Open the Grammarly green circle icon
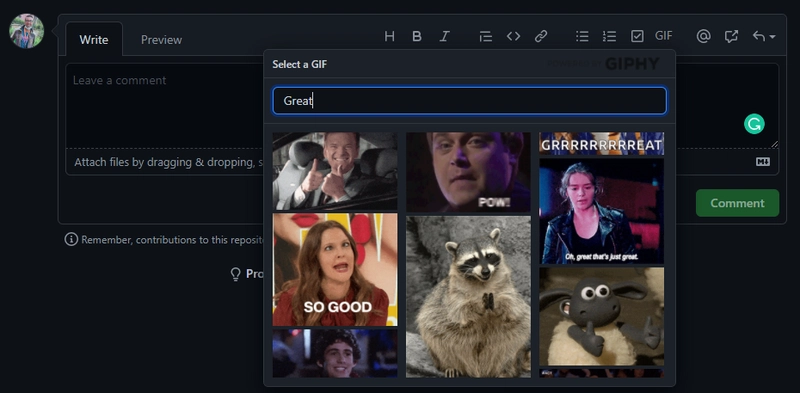 (754, 124)
